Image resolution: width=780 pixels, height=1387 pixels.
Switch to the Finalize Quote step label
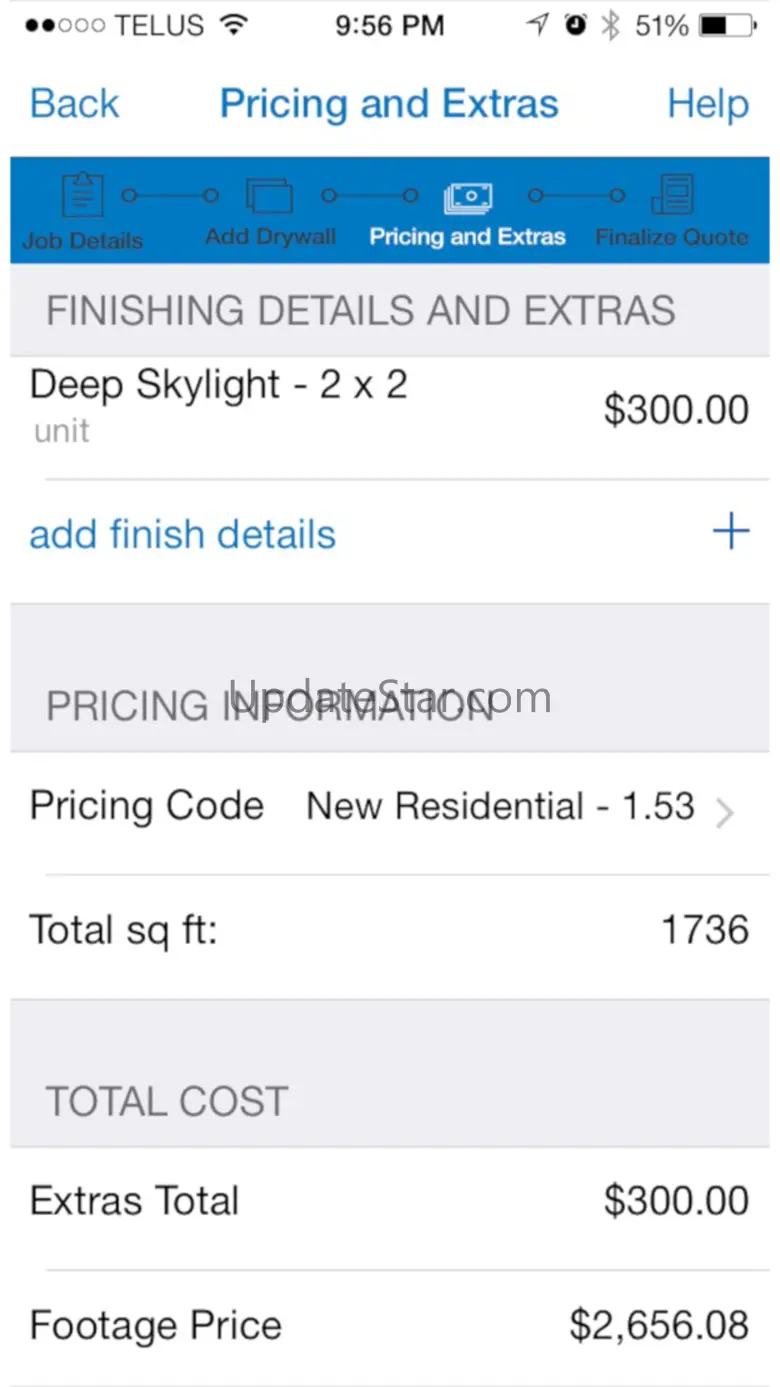(672, 238)
